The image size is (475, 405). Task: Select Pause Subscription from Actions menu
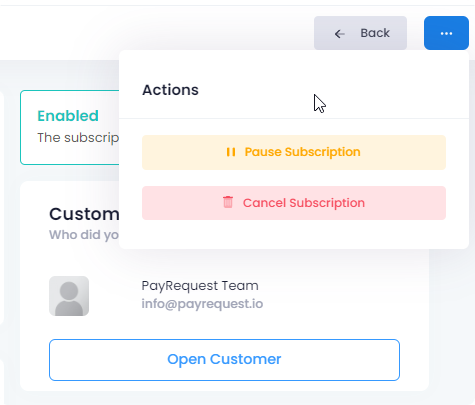294,152
